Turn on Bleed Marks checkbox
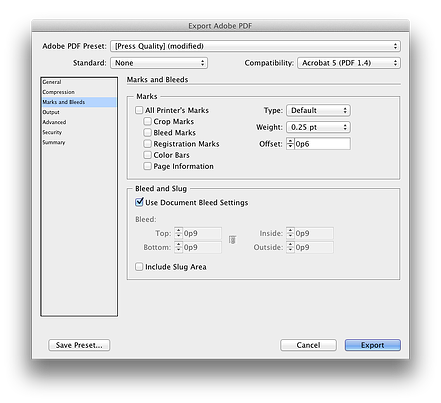The image size is (441, 403). click(x=147, y=133)
